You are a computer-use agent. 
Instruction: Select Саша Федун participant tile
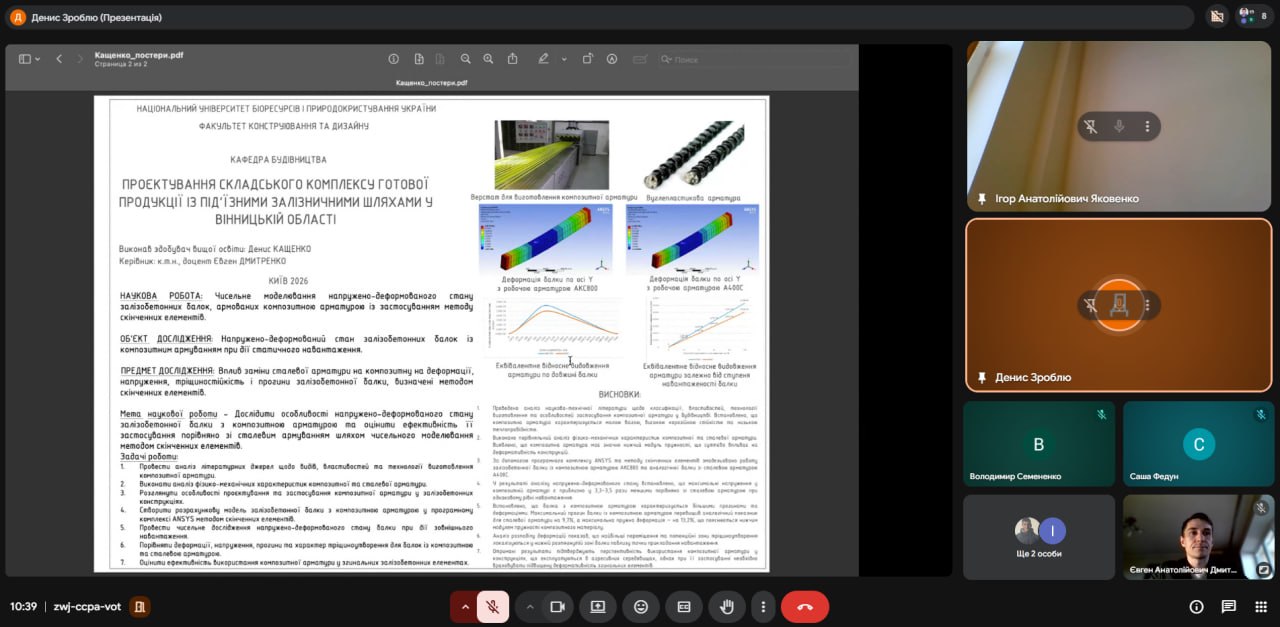1198,444
